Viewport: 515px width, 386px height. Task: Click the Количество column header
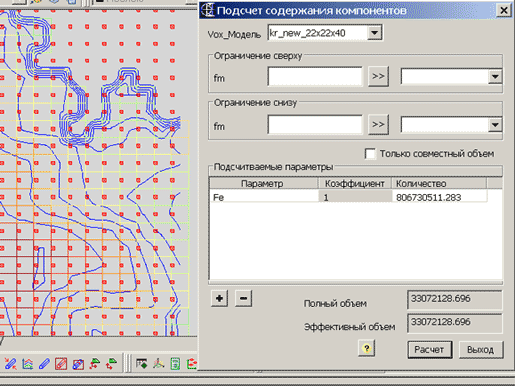(439, 183)
